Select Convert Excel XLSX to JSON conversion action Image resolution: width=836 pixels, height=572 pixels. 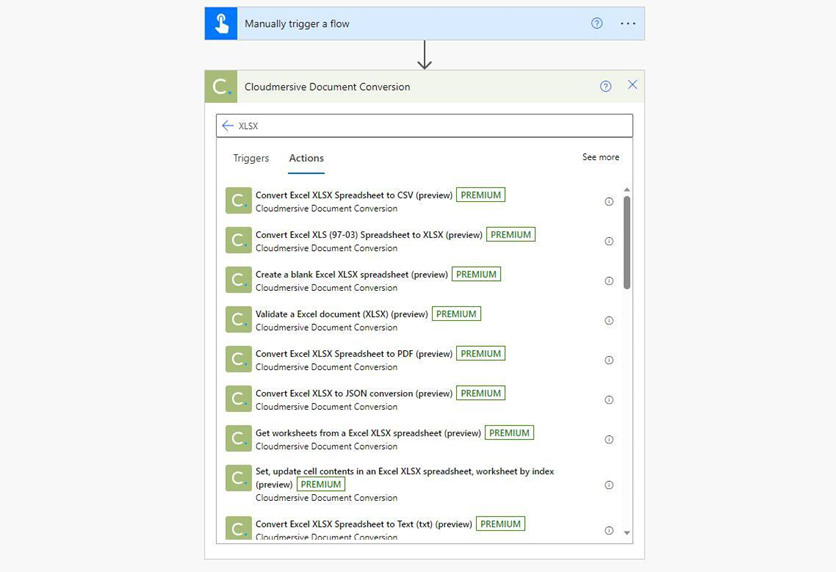click(419, 399)
